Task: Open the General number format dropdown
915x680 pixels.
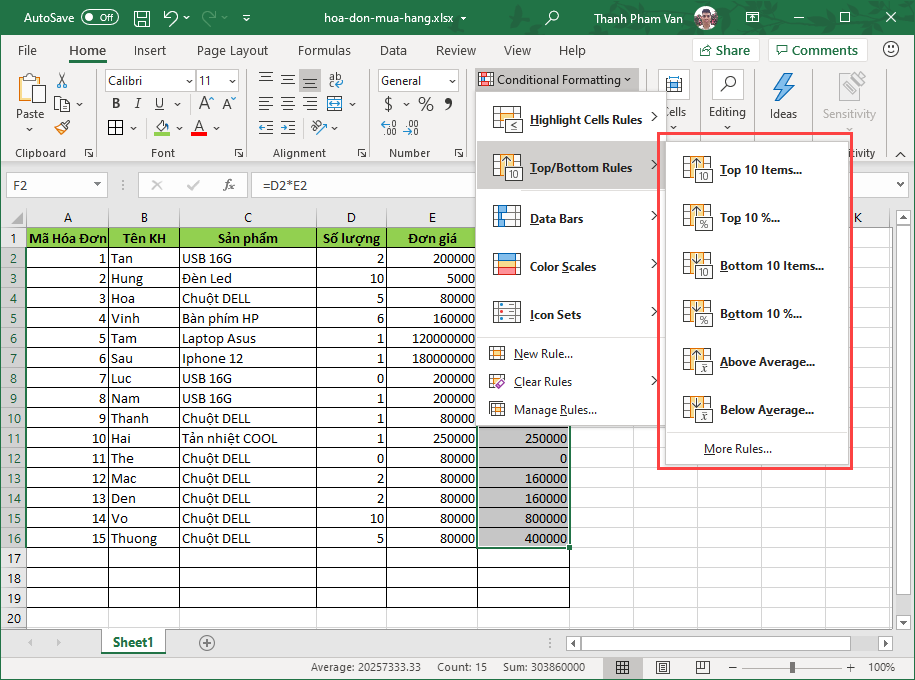Action: point(452,81)
